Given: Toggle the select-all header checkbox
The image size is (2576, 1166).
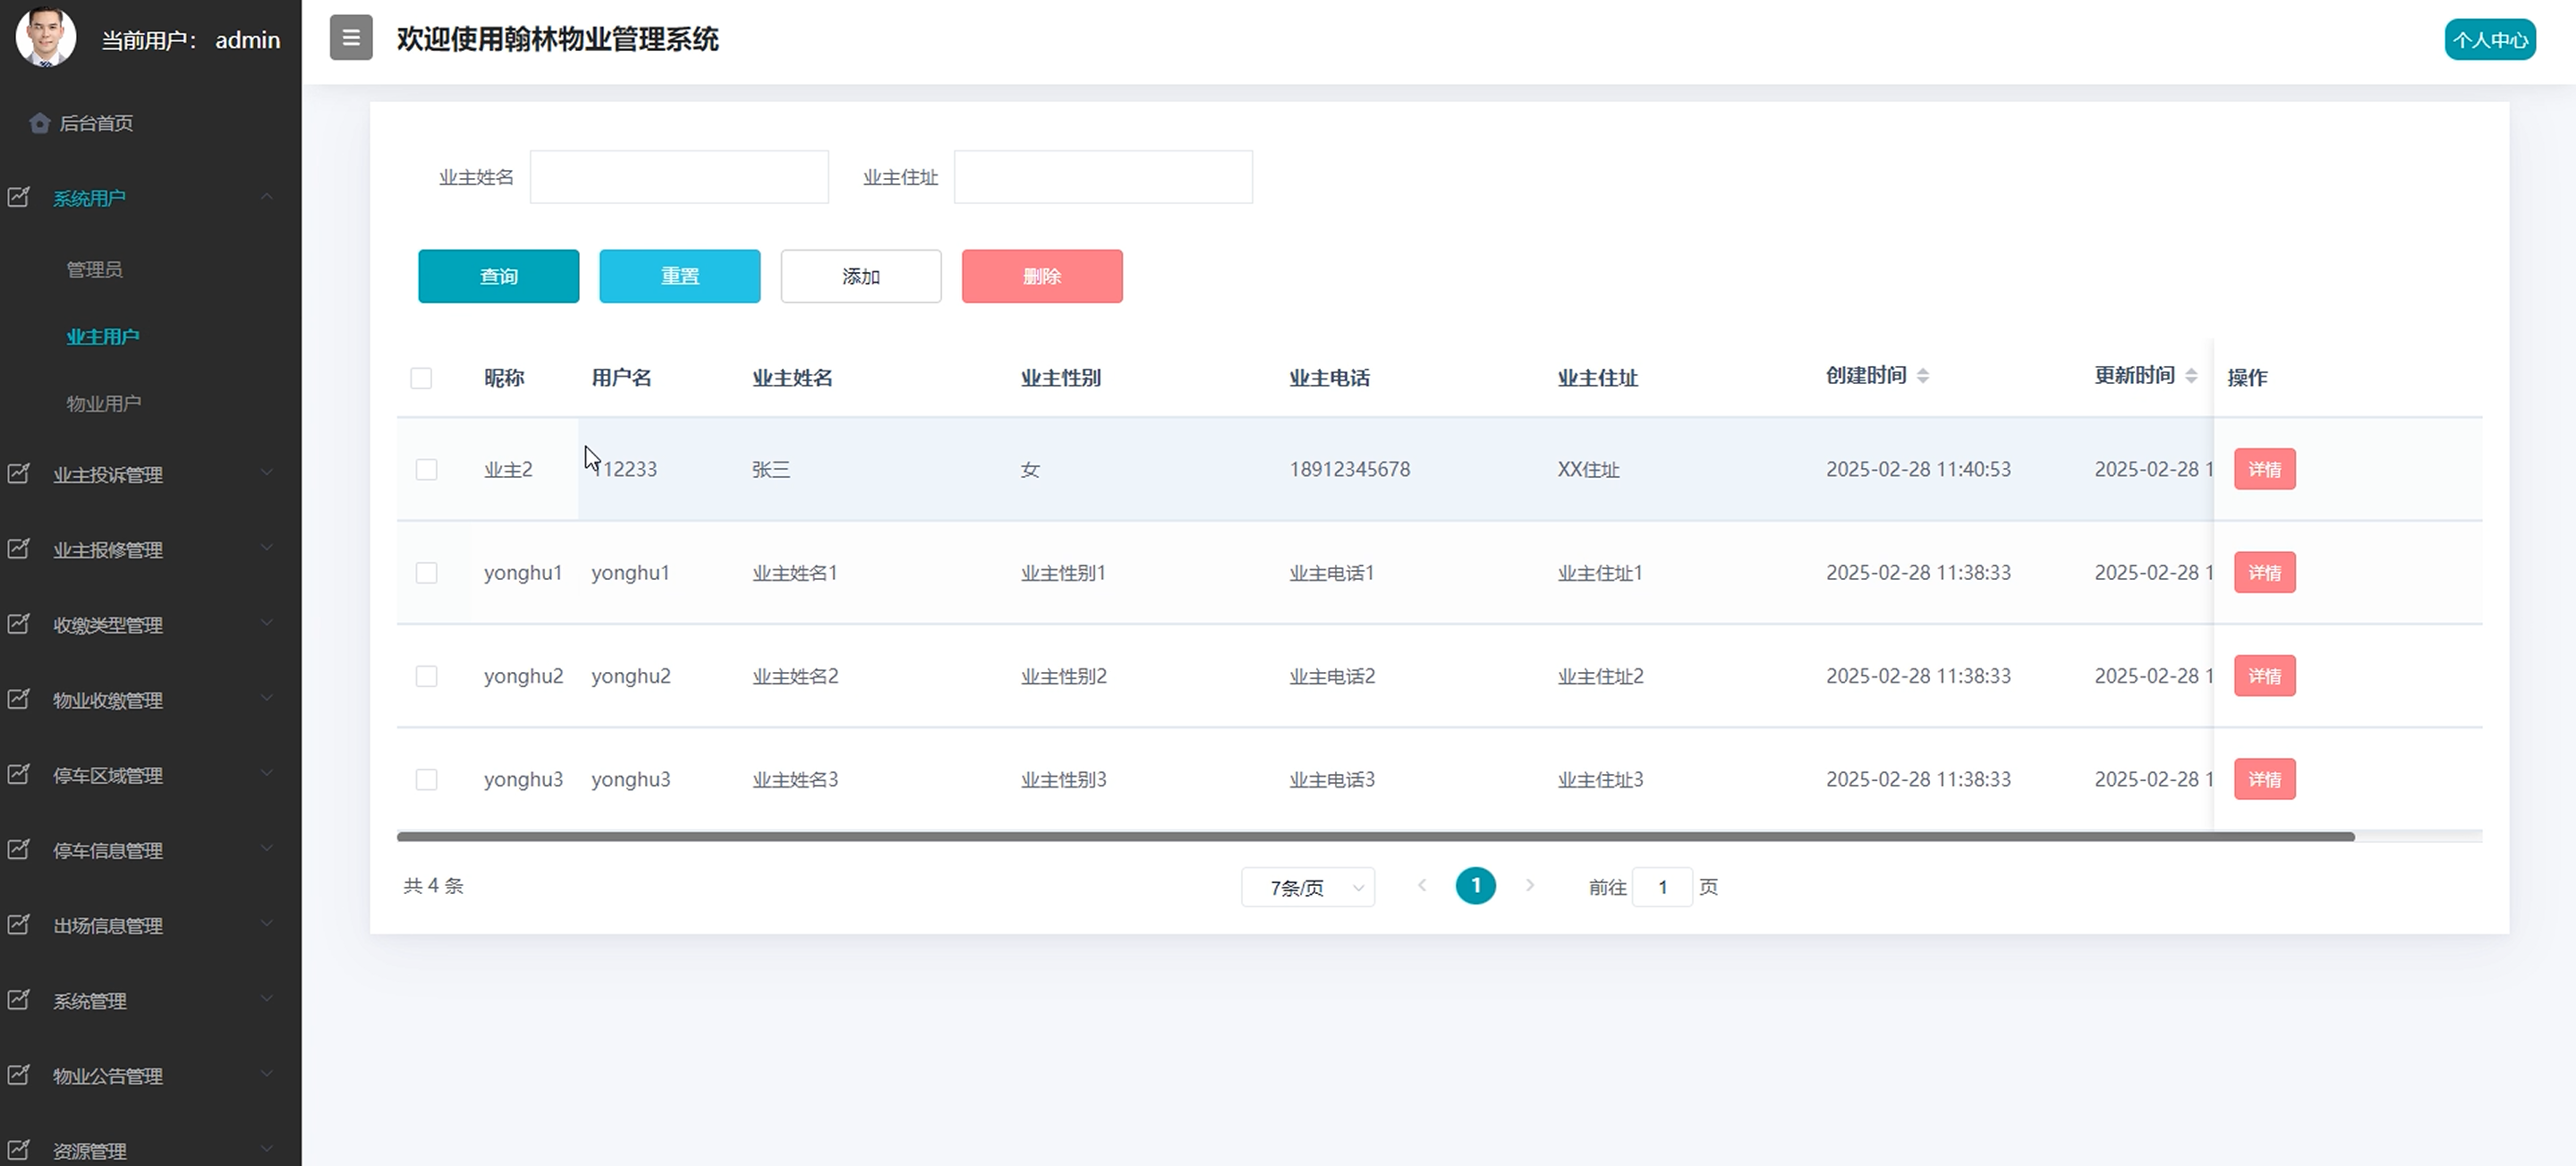Looking at the screenshot, I should (x=421, y=378).
